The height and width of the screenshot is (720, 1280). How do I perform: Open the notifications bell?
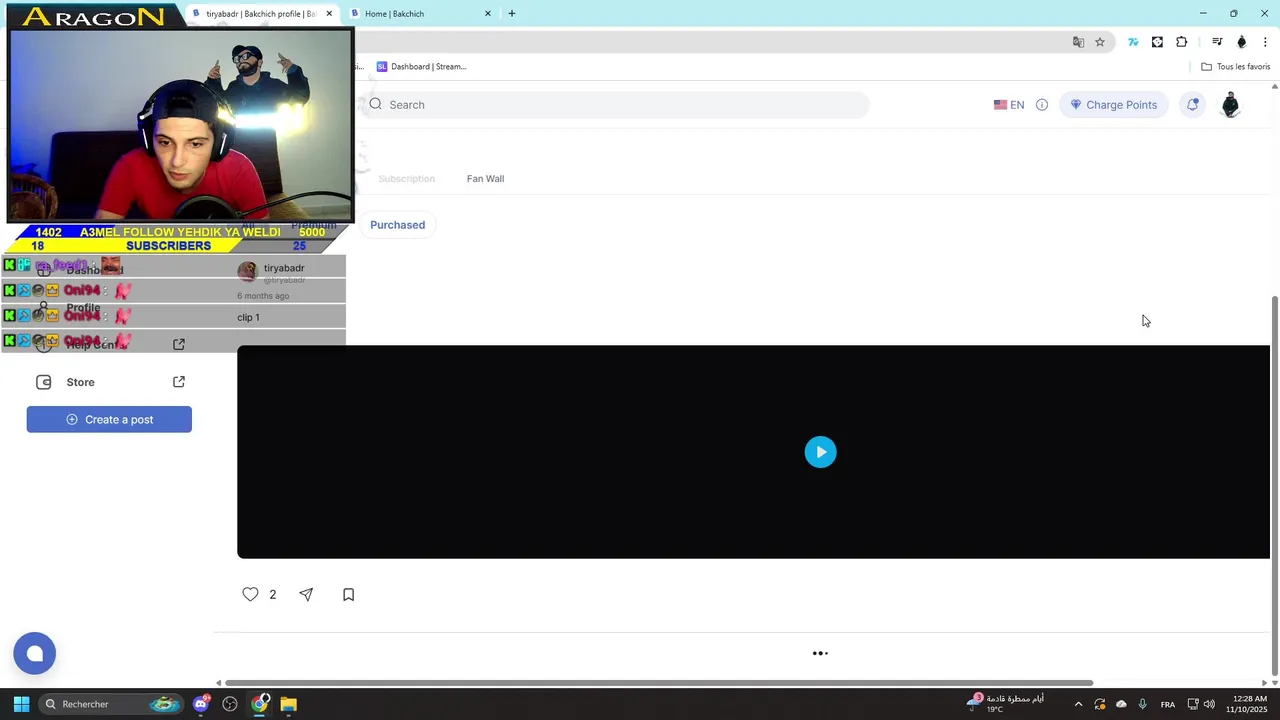click(x=1192, y=105)
